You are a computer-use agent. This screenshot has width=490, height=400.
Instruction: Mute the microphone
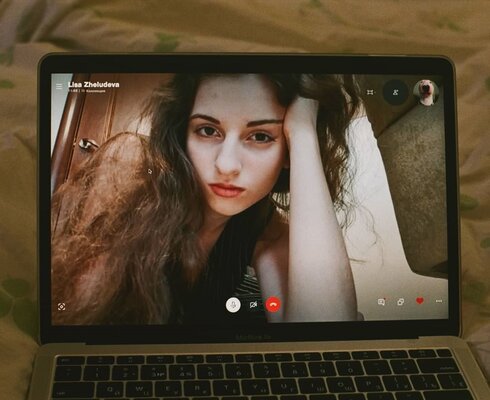pyautogui.click(x=233, y=305)
